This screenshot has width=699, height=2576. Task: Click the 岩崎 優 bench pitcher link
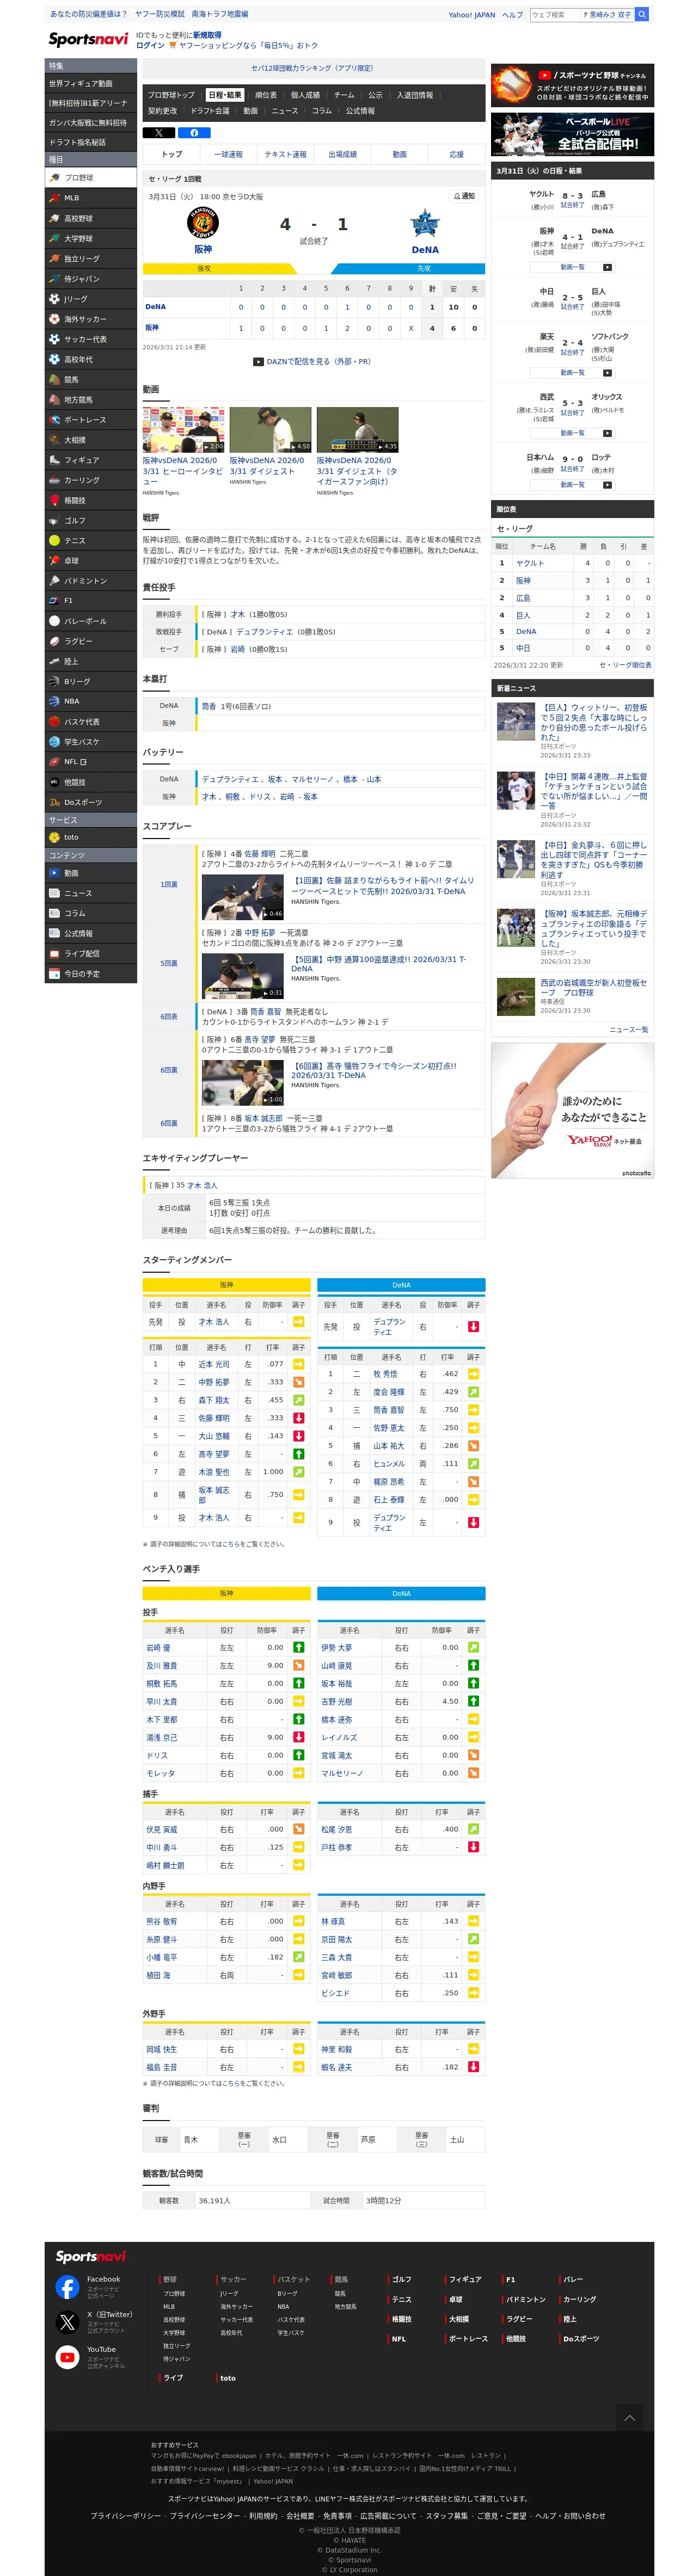158,1647
